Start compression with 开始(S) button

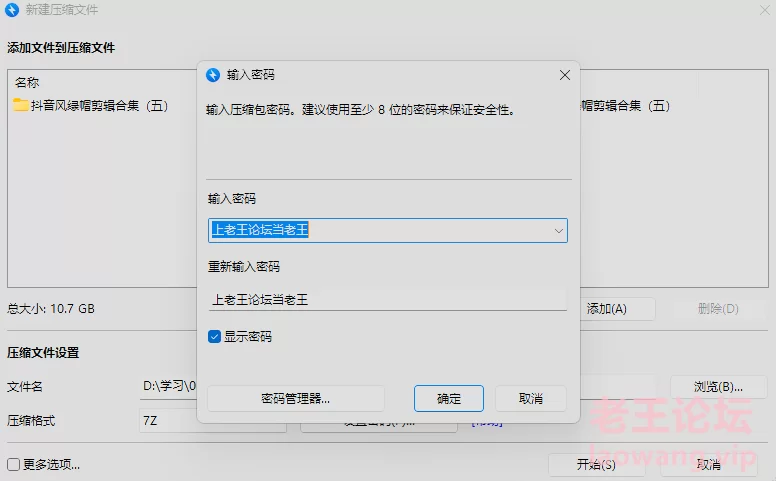(596, 464)
